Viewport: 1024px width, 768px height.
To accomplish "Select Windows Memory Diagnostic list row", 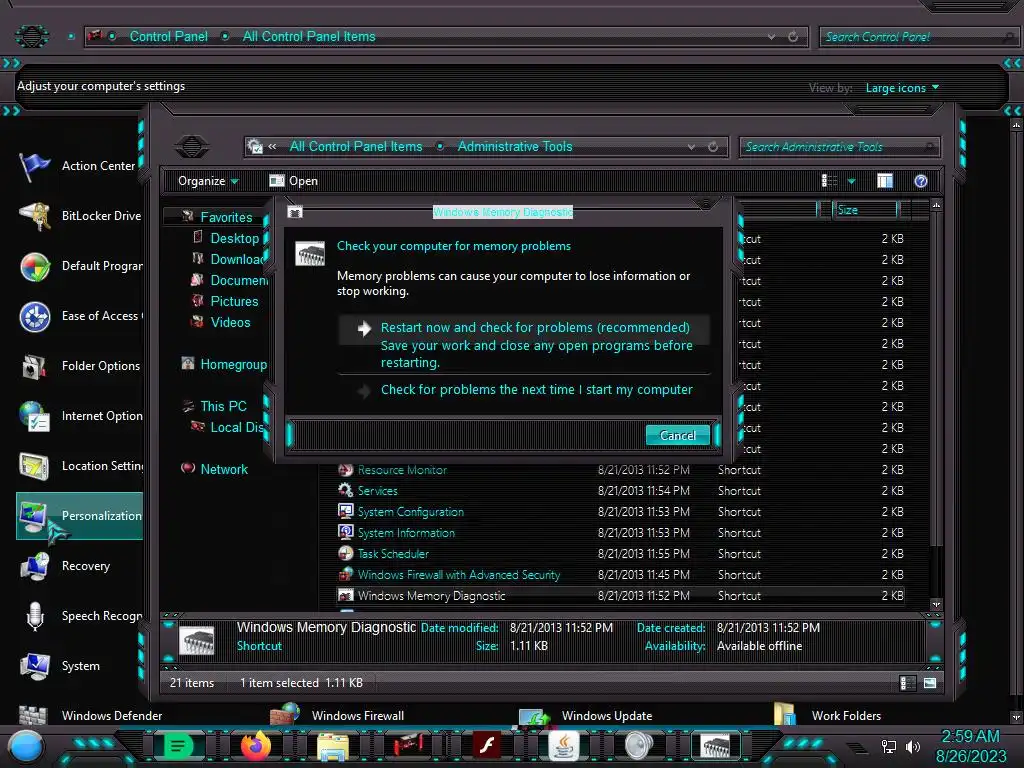I will [620, 596].
